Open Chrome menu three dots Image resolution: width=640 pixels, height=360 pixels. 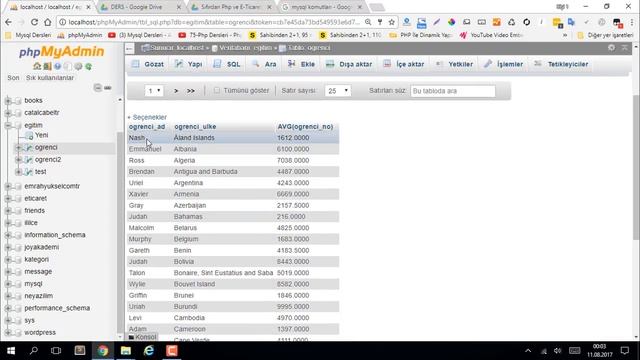[632, 22]
